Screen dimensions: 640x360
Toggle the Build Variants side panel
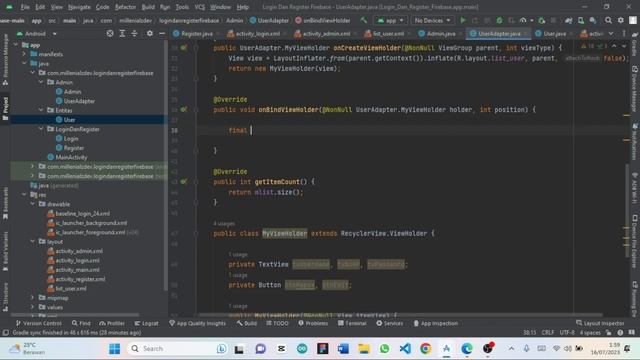(x=5, y=251)
